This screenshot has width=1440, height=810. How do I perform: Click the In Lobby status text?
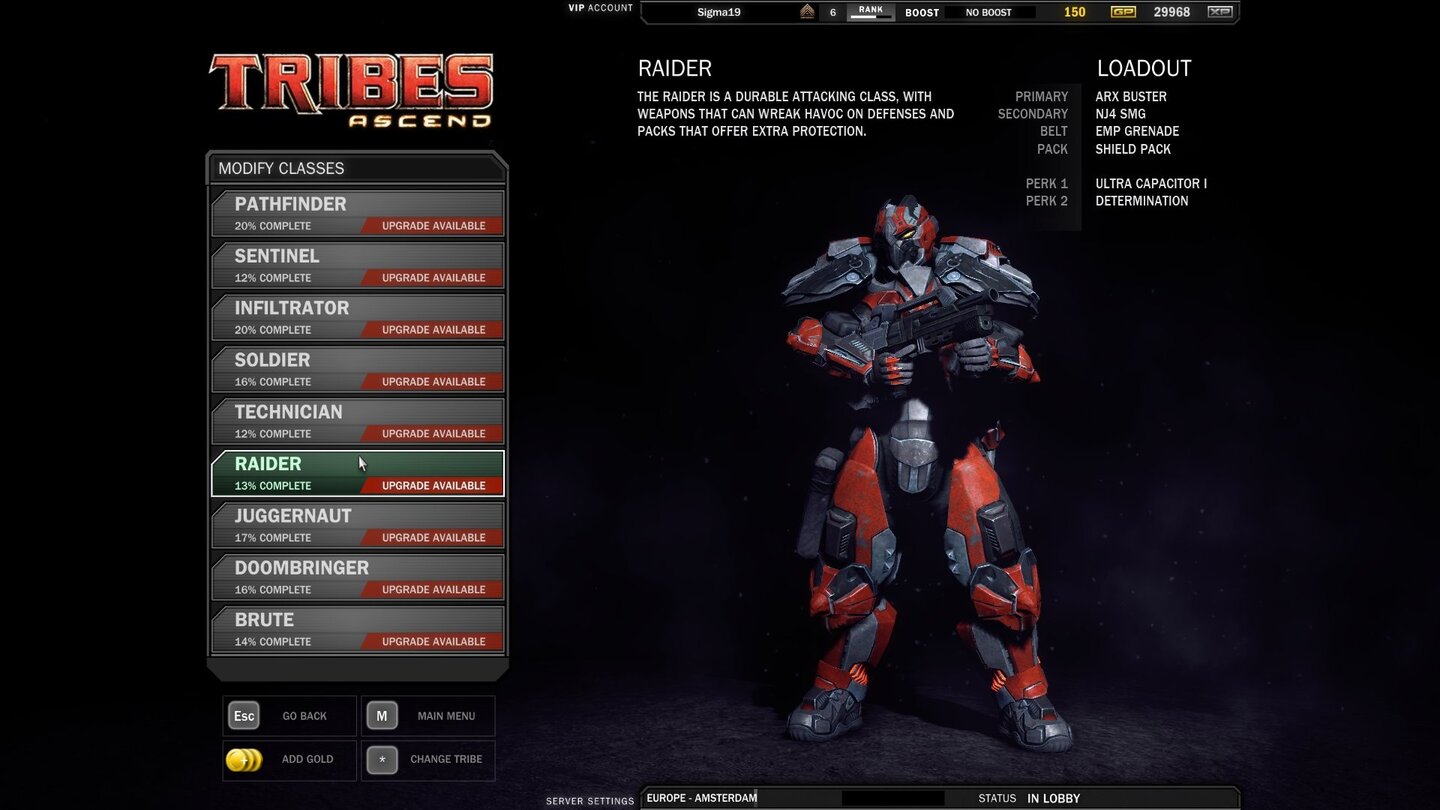click(1053, 798)
